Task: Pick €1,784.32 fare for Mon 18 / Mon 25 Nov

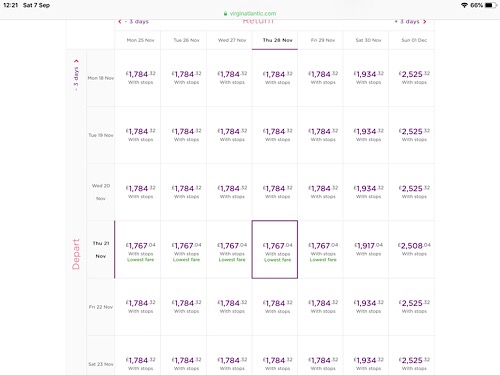Action: [x=138, y=78]
